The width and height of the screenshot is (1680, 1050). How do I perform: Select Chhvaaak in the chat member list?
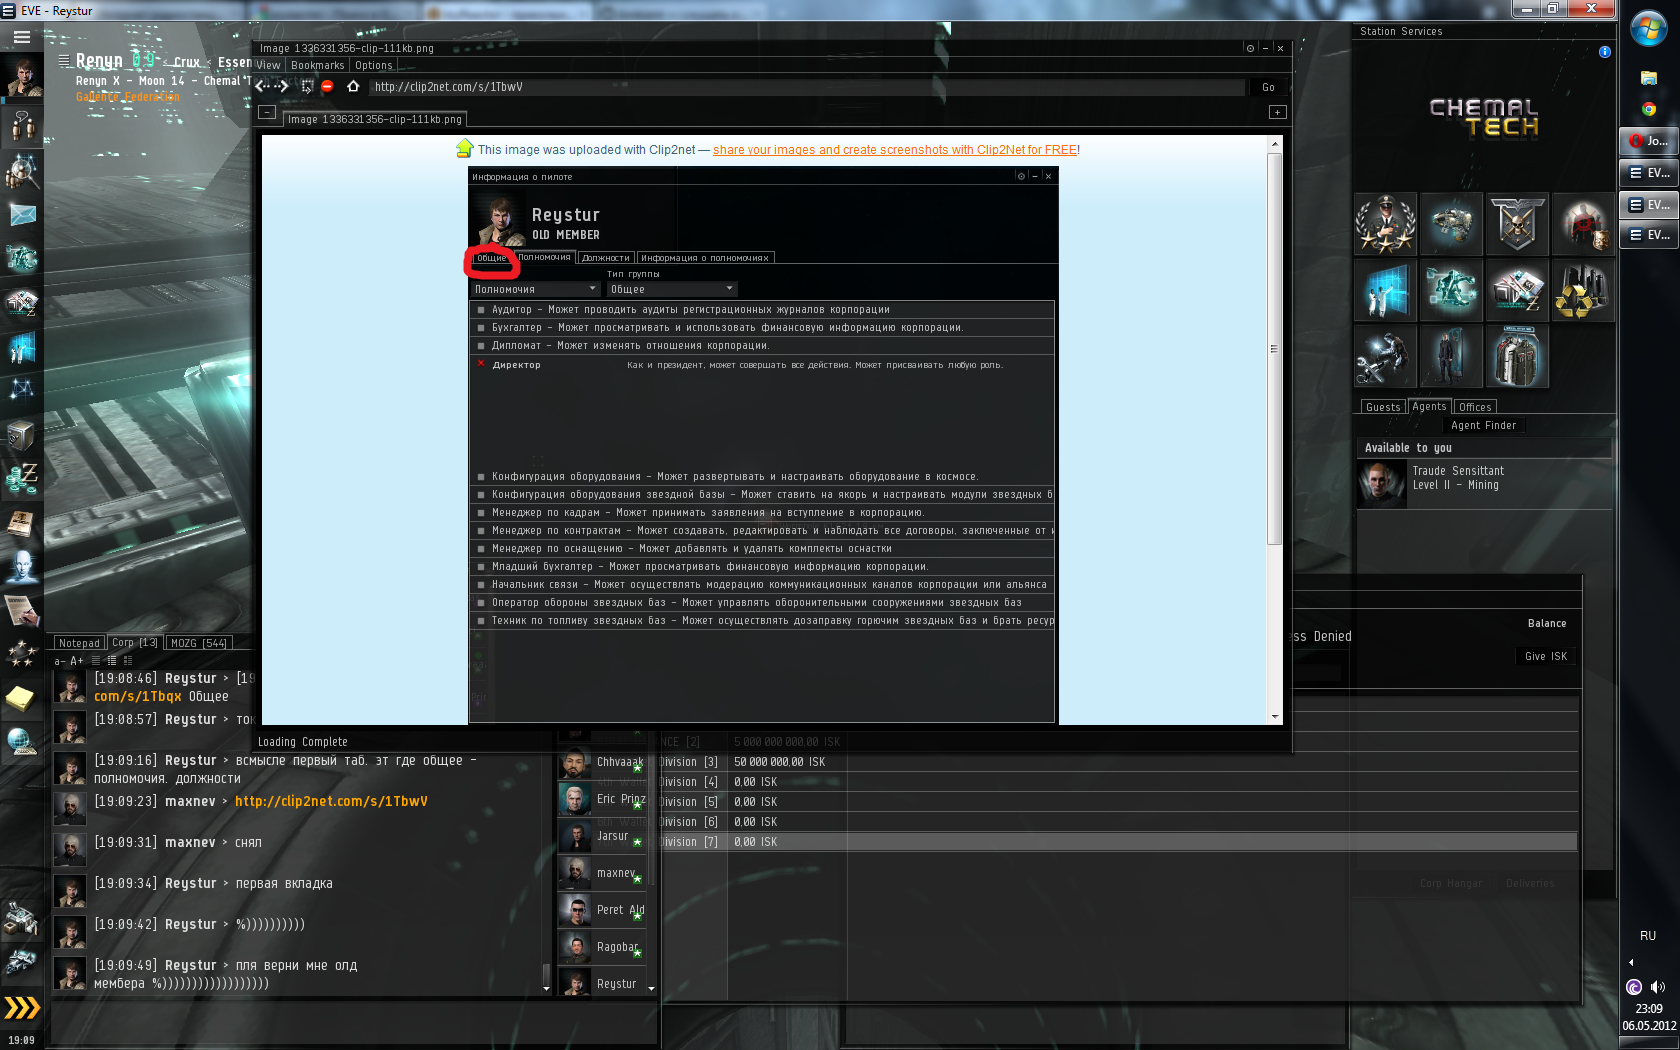click(x=602, y=762)
